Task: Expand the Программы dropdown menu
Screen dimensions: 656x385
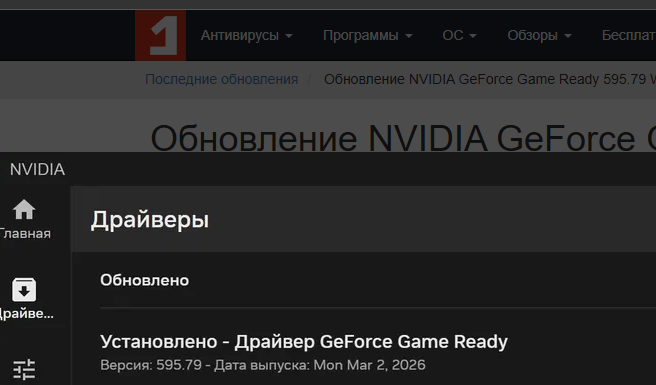Action: click(x=367, y=36)
